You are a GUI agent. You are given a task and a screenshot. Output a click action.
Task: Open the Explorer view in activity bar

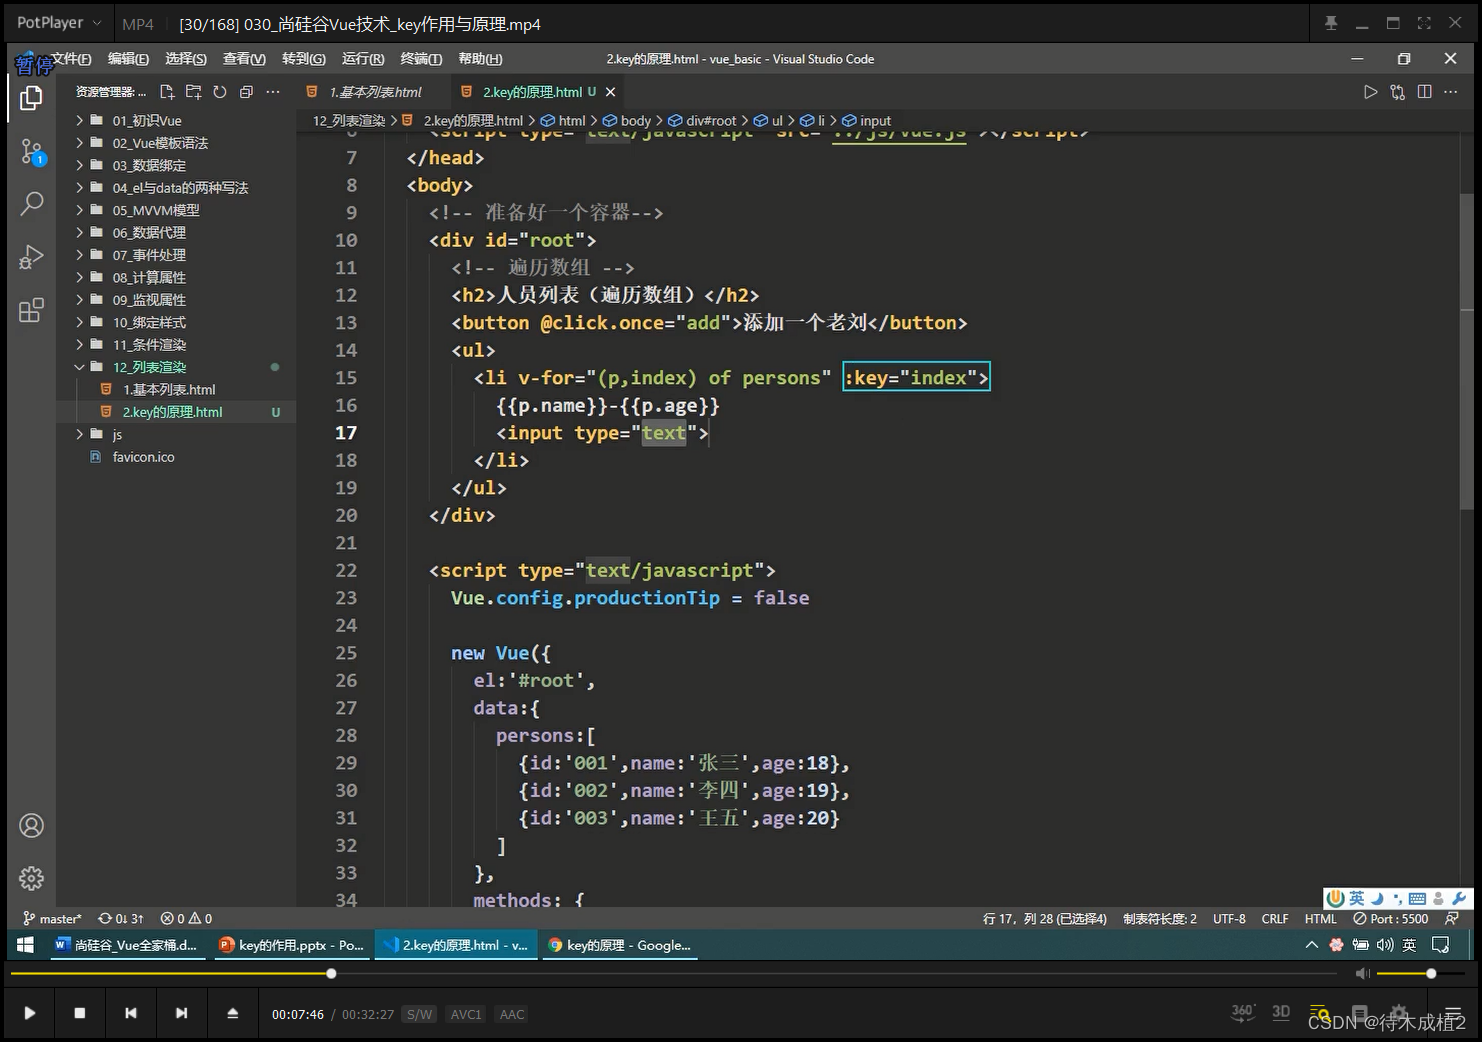(31, 98)
